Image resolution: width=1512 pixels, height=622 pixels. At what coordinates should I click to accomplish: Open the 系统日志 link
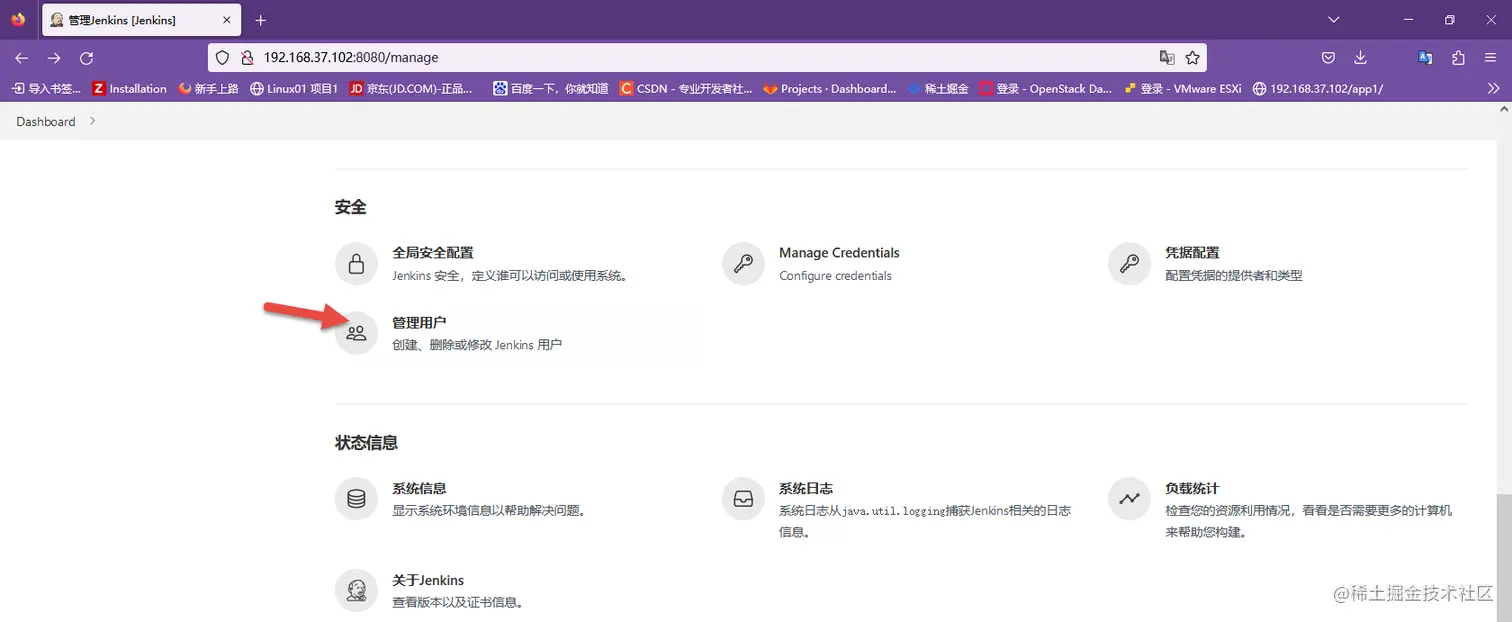tap(806, 488)
